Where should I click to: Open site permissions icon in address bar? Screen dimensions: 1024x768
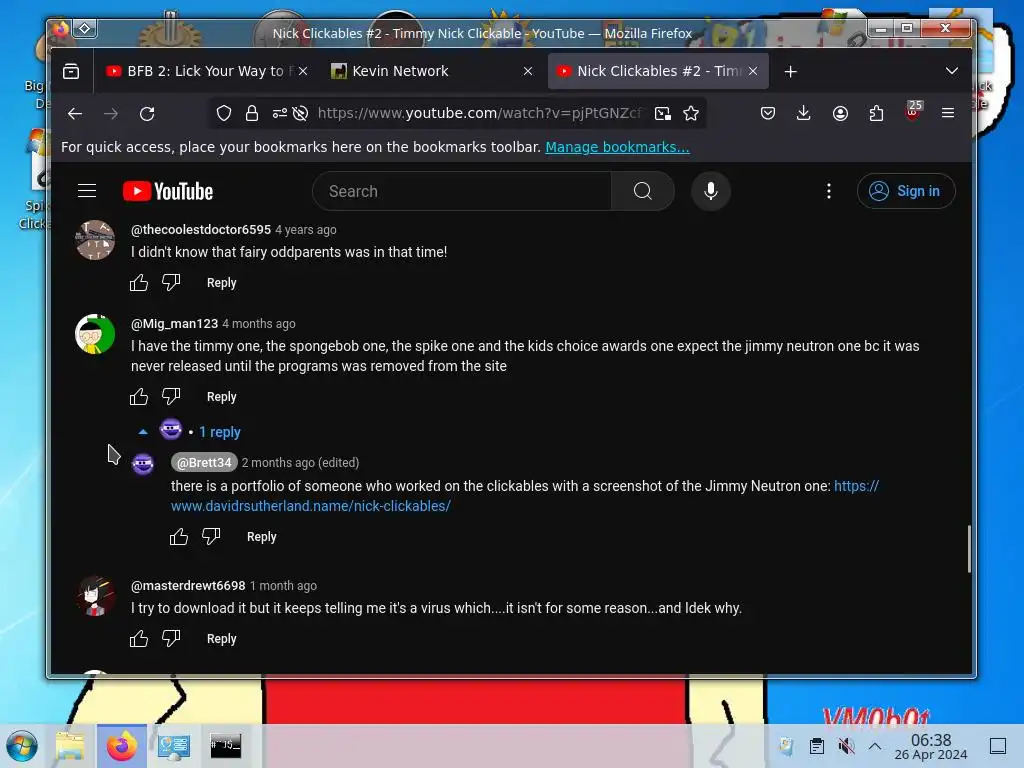280,114
